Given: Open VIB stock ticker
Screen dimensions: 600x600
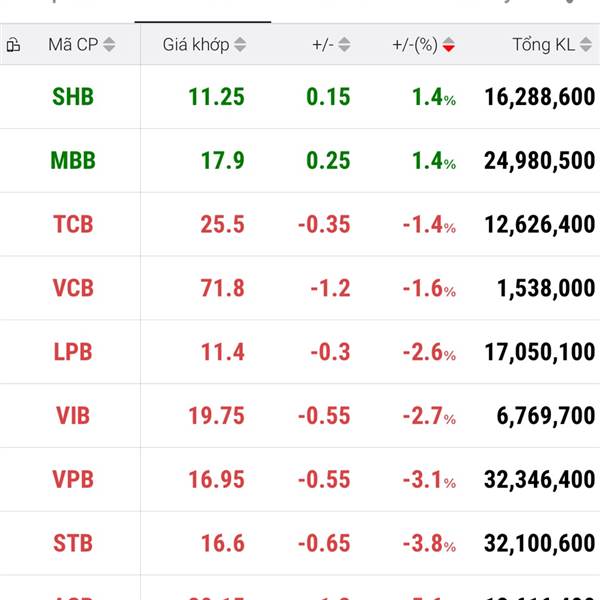Looking at the screenshot, I should click(73, 416).
